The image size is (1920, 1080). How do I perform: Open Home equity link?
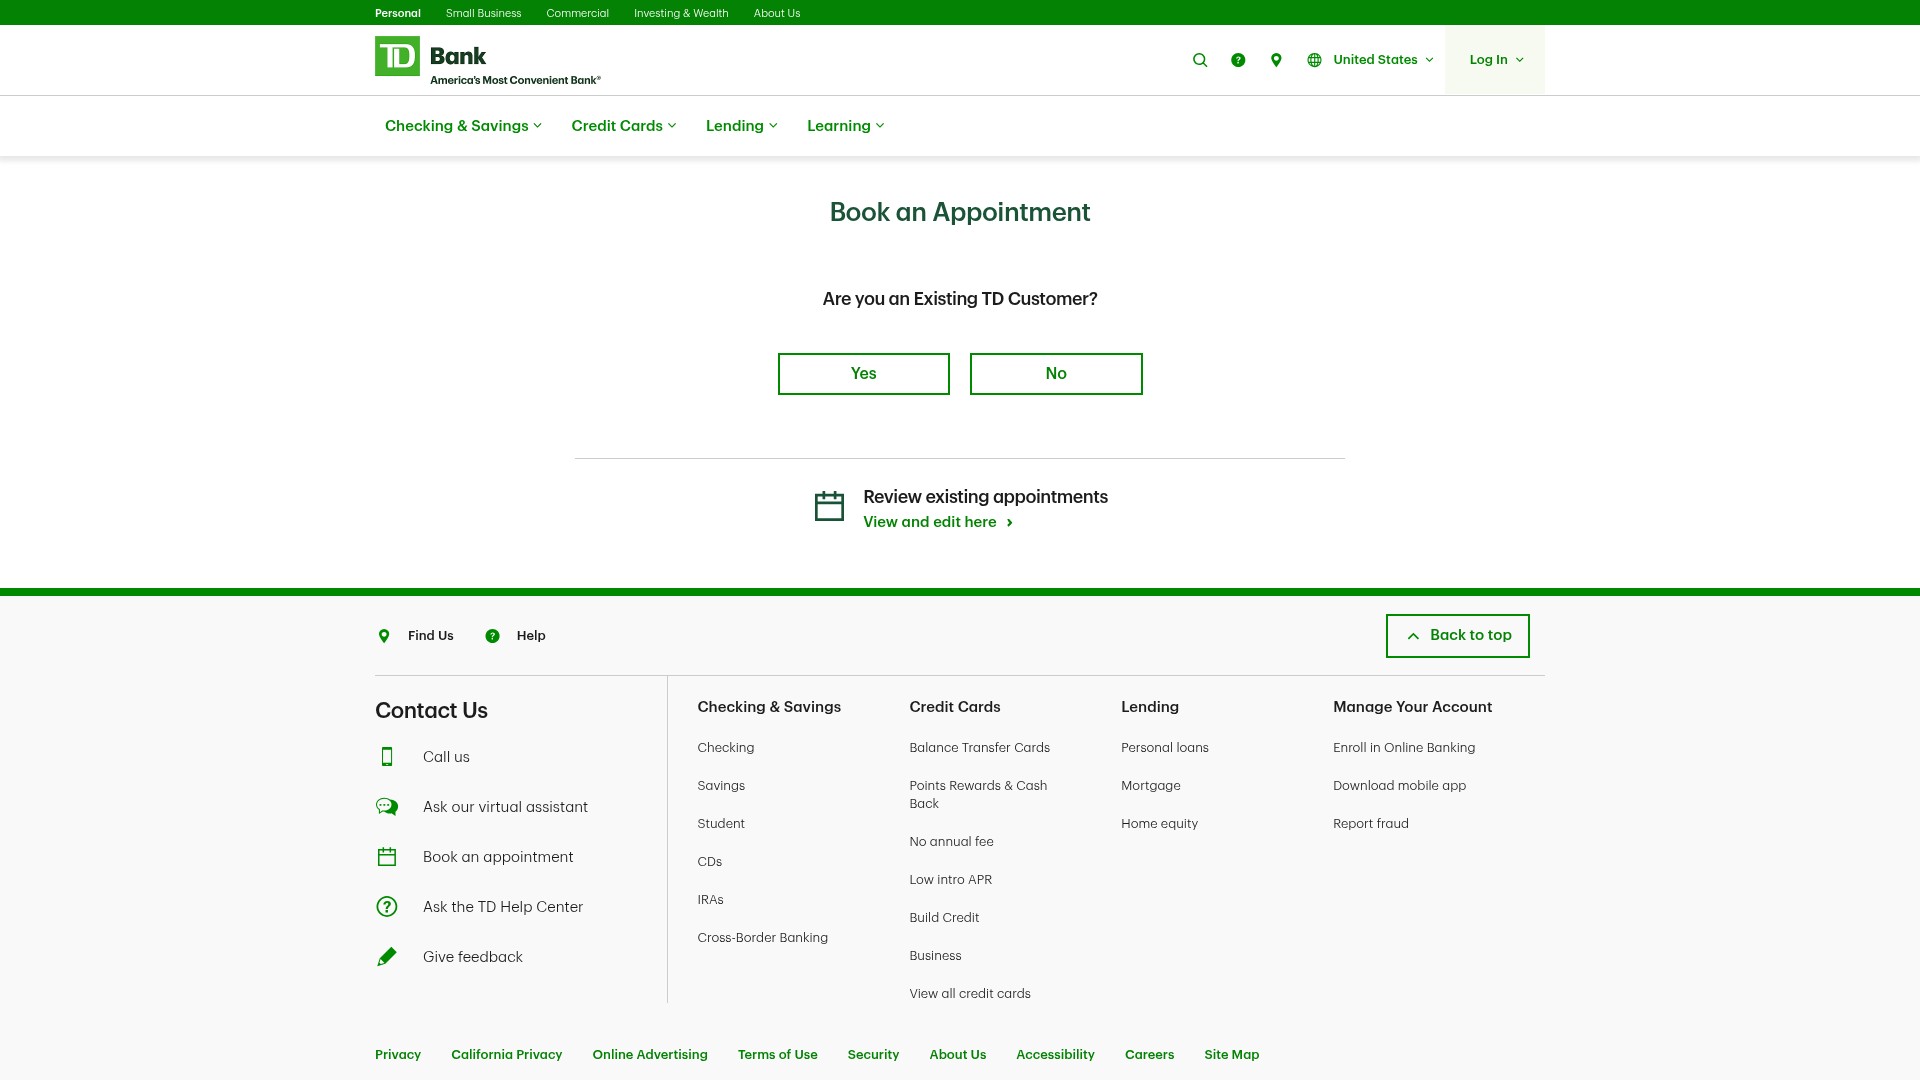pos(1160,824)
